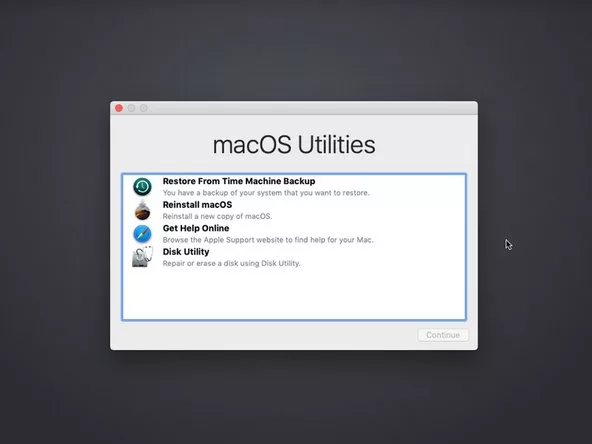Choose the Reinstall macOS installer icon
The height and width of the screenshot is (444, 592).
coord(142,210)
